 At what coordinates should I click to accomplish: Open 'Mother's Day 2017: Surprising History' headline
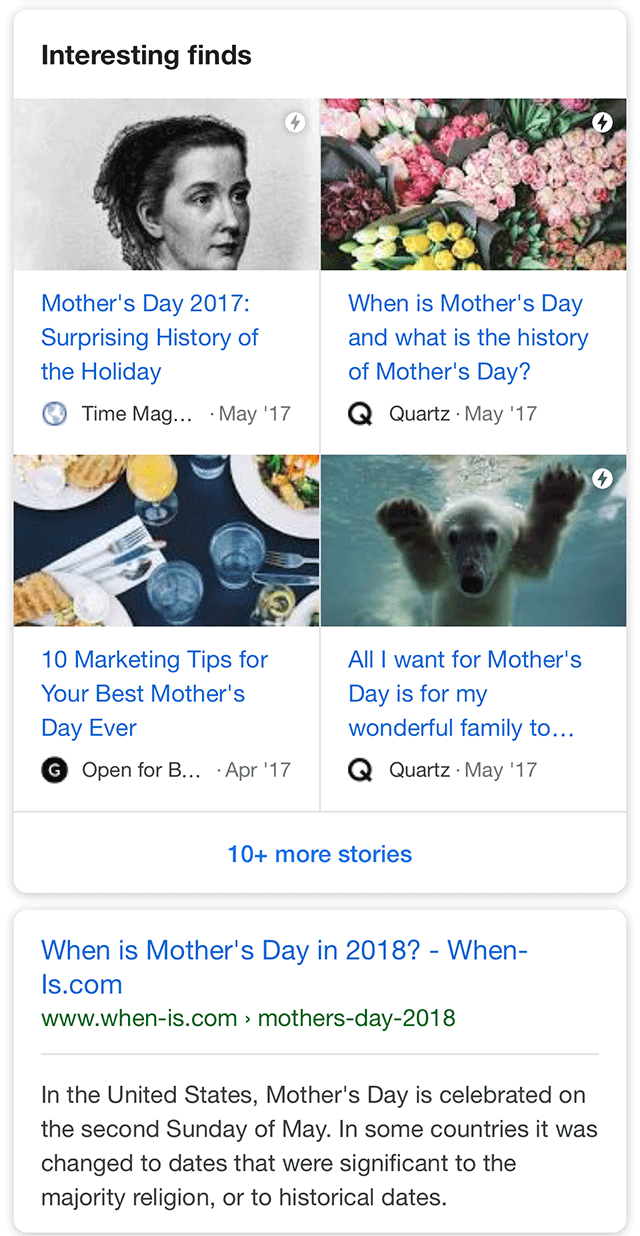pyautogui.click(x=150, y=337)
